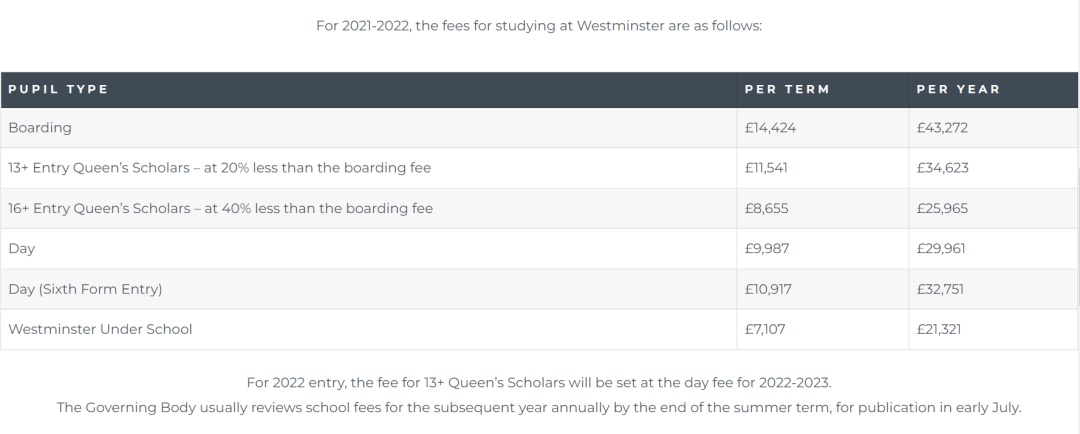The width and height of the screenshot is (1080, 434).
Task: Click the PER YEAR column header
Action: pos(958,90)
